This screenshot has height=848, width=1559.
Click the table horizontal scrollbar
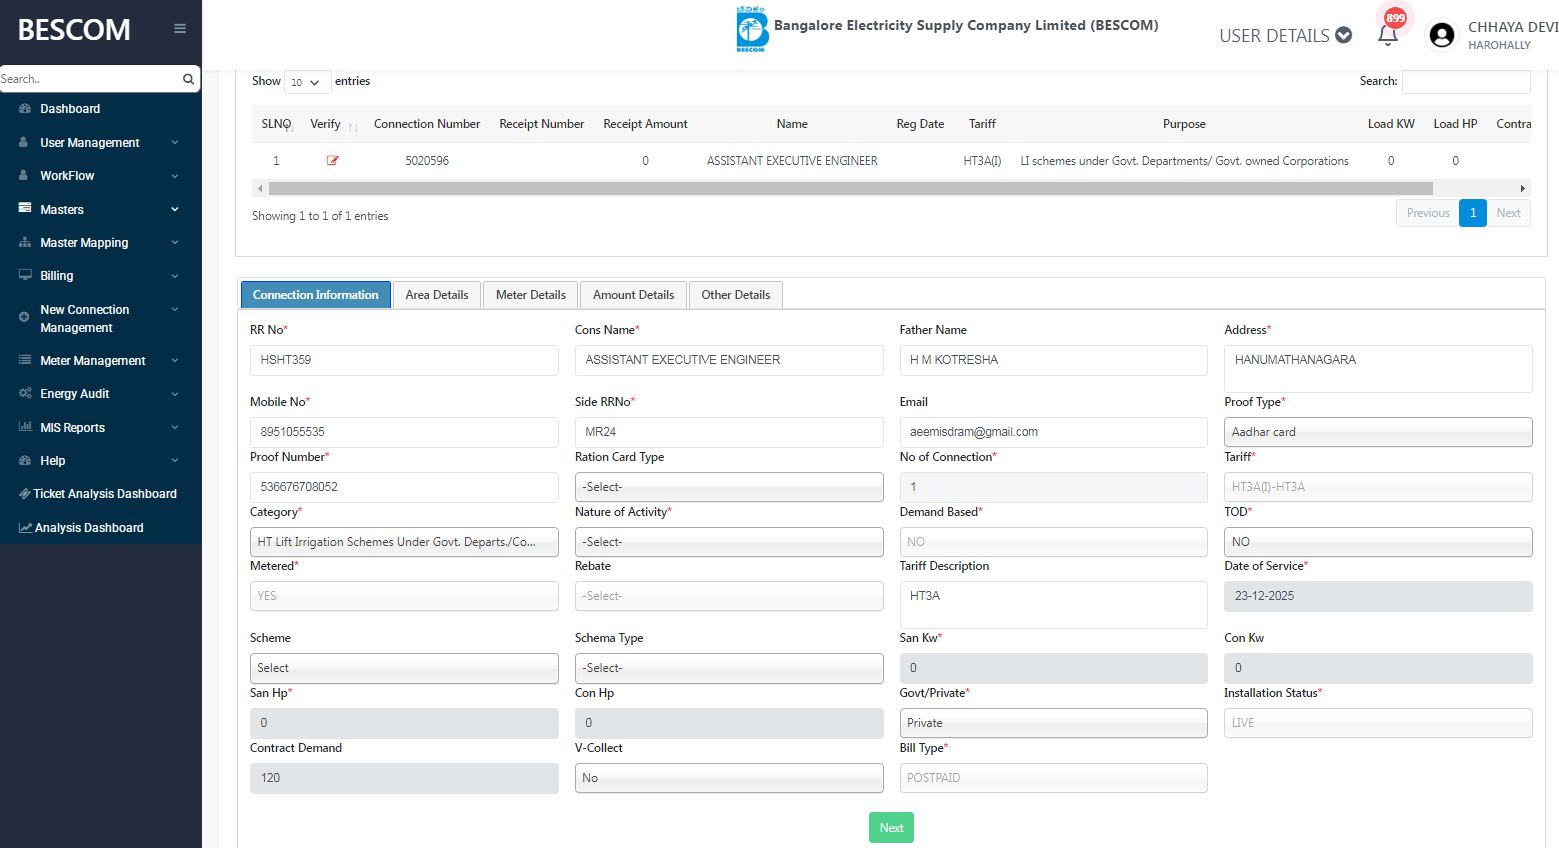pyautogui.click(x=850, y=188)
